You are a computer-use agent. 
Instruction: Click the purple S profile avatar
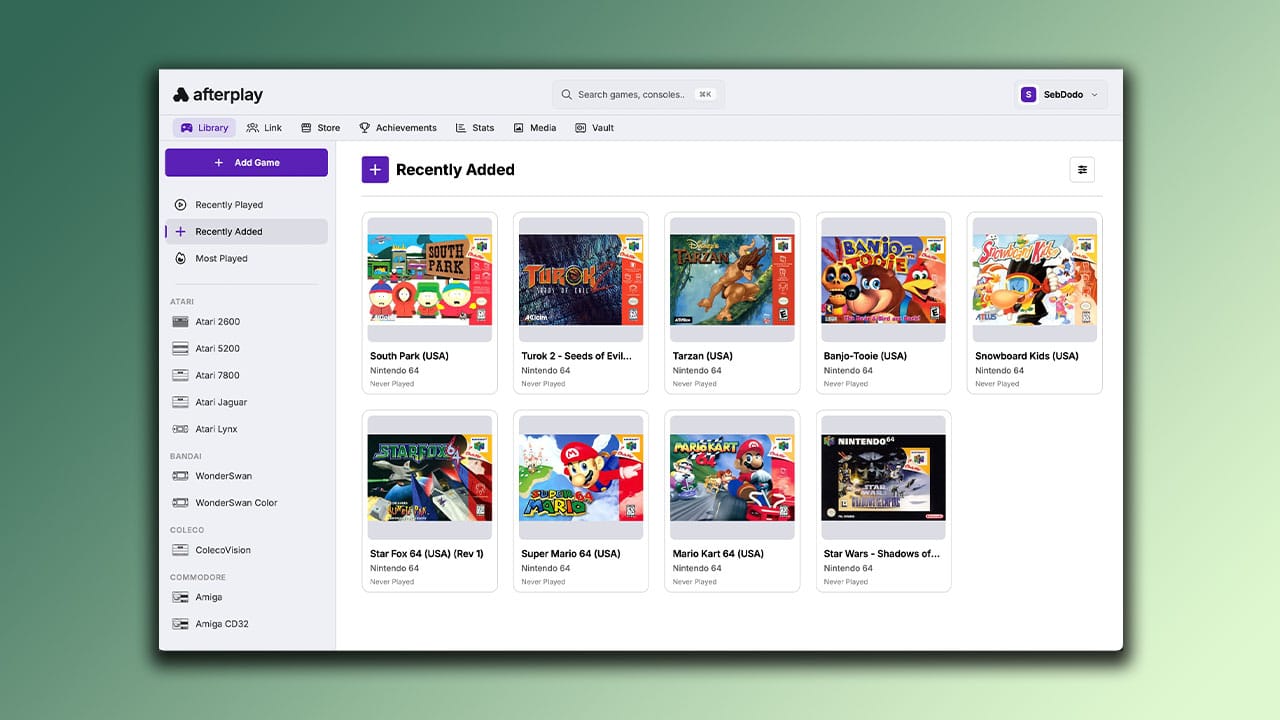pyautogui.click(x=1028, y=95)
